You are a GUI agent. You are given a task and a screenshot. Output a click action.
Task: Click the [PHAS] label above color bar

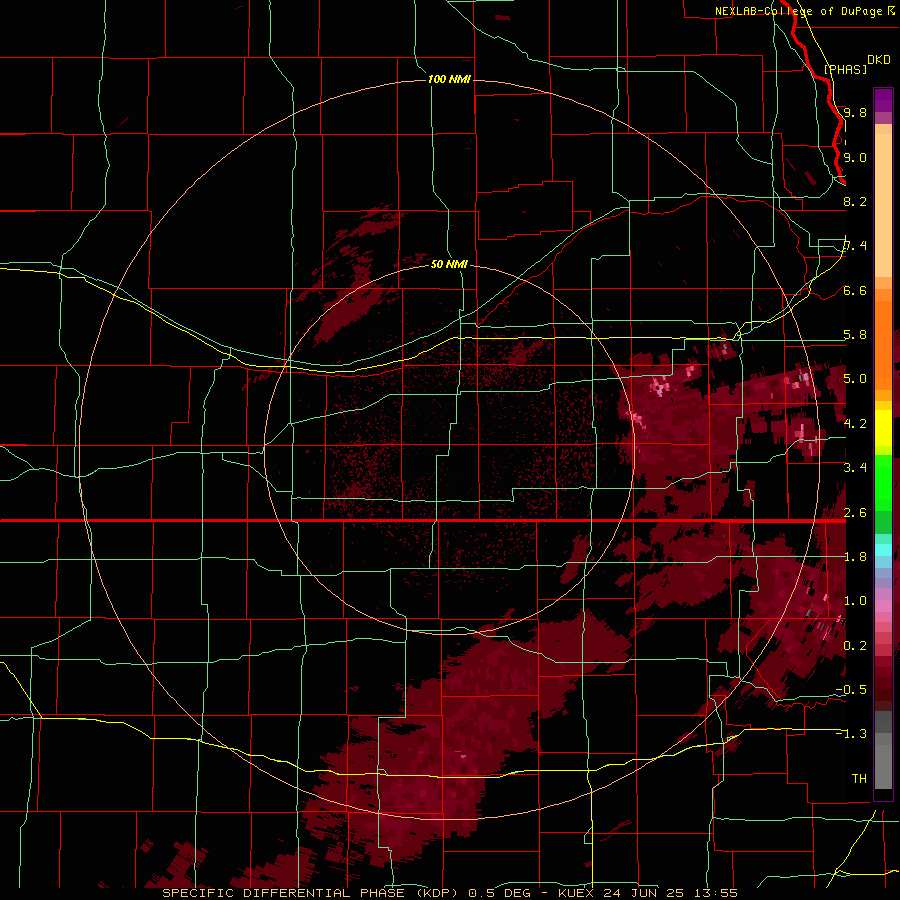[845, 69]
